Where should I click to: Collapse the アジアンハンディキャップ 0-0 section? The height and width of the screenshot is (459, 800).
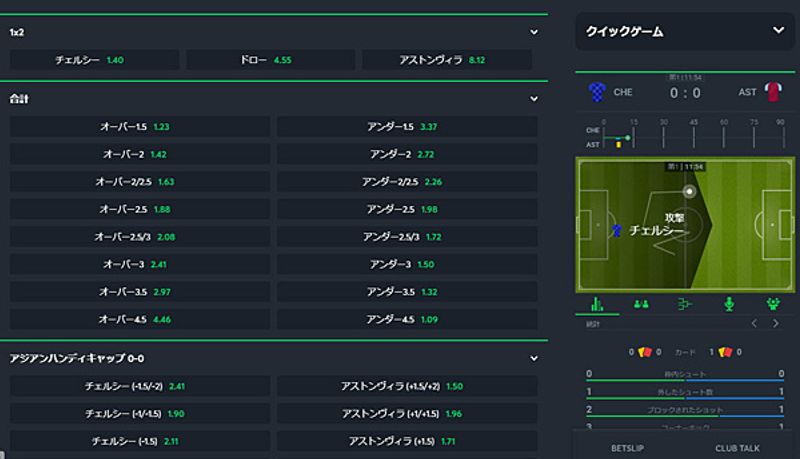coord(534,358)
